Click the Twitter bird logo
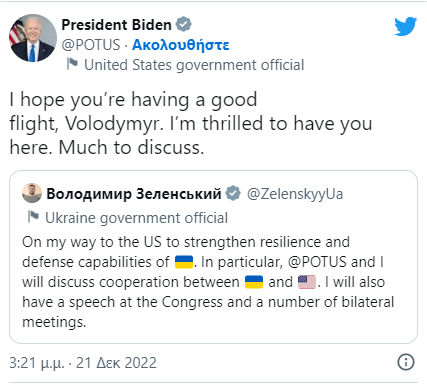The width and height of the screenshot is (427, 384). (x=405, y=26)
